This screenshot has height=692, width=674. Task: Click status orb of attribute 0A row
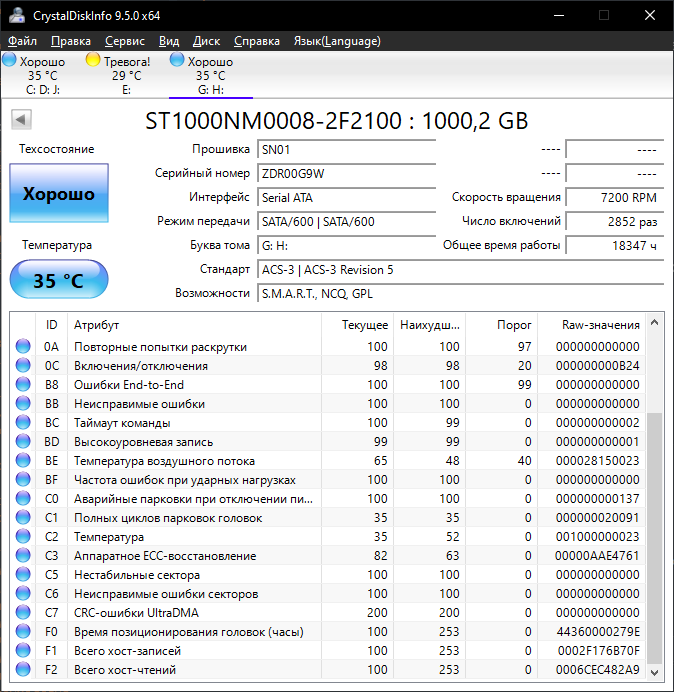tap(23, 346)
